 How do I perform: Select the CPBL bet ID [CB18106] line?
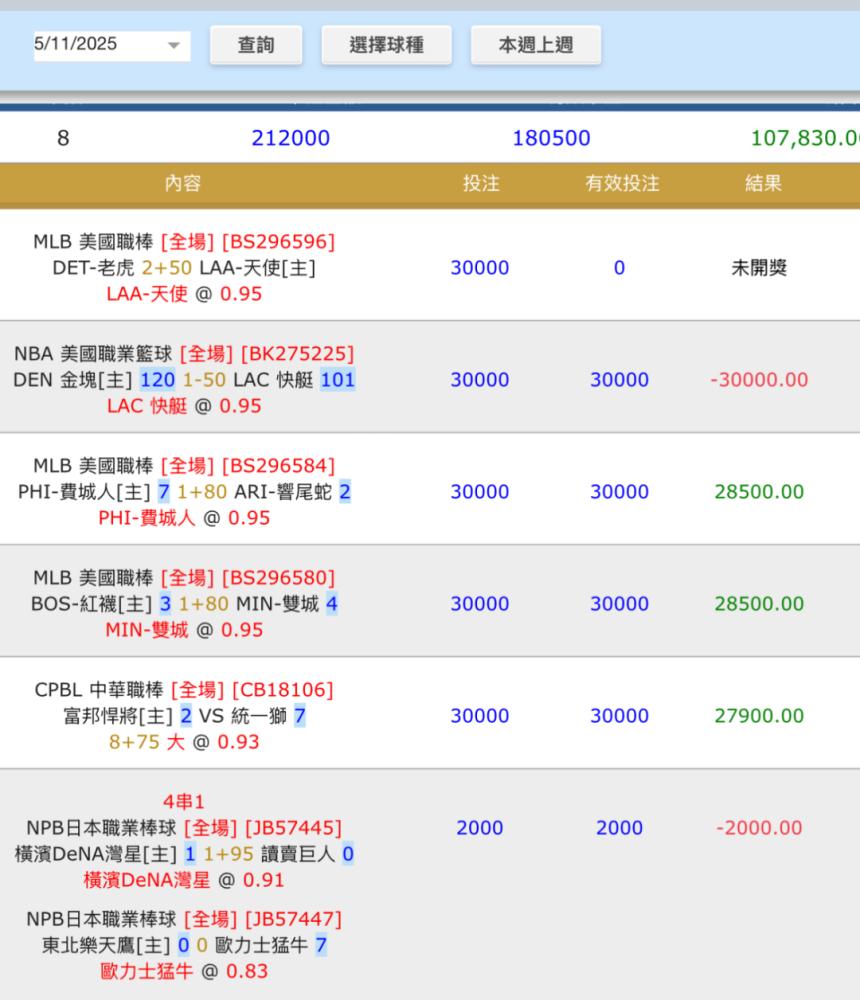click(x=184, y=691)
